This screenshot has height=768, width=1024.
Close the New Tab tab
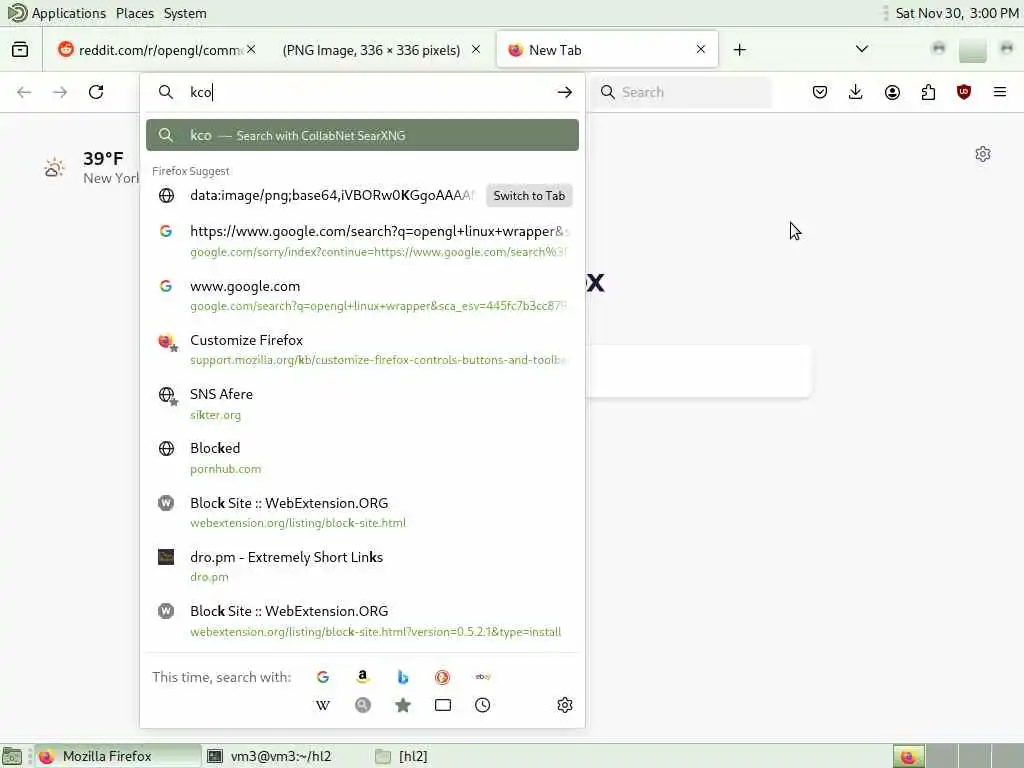coord(701,50)
